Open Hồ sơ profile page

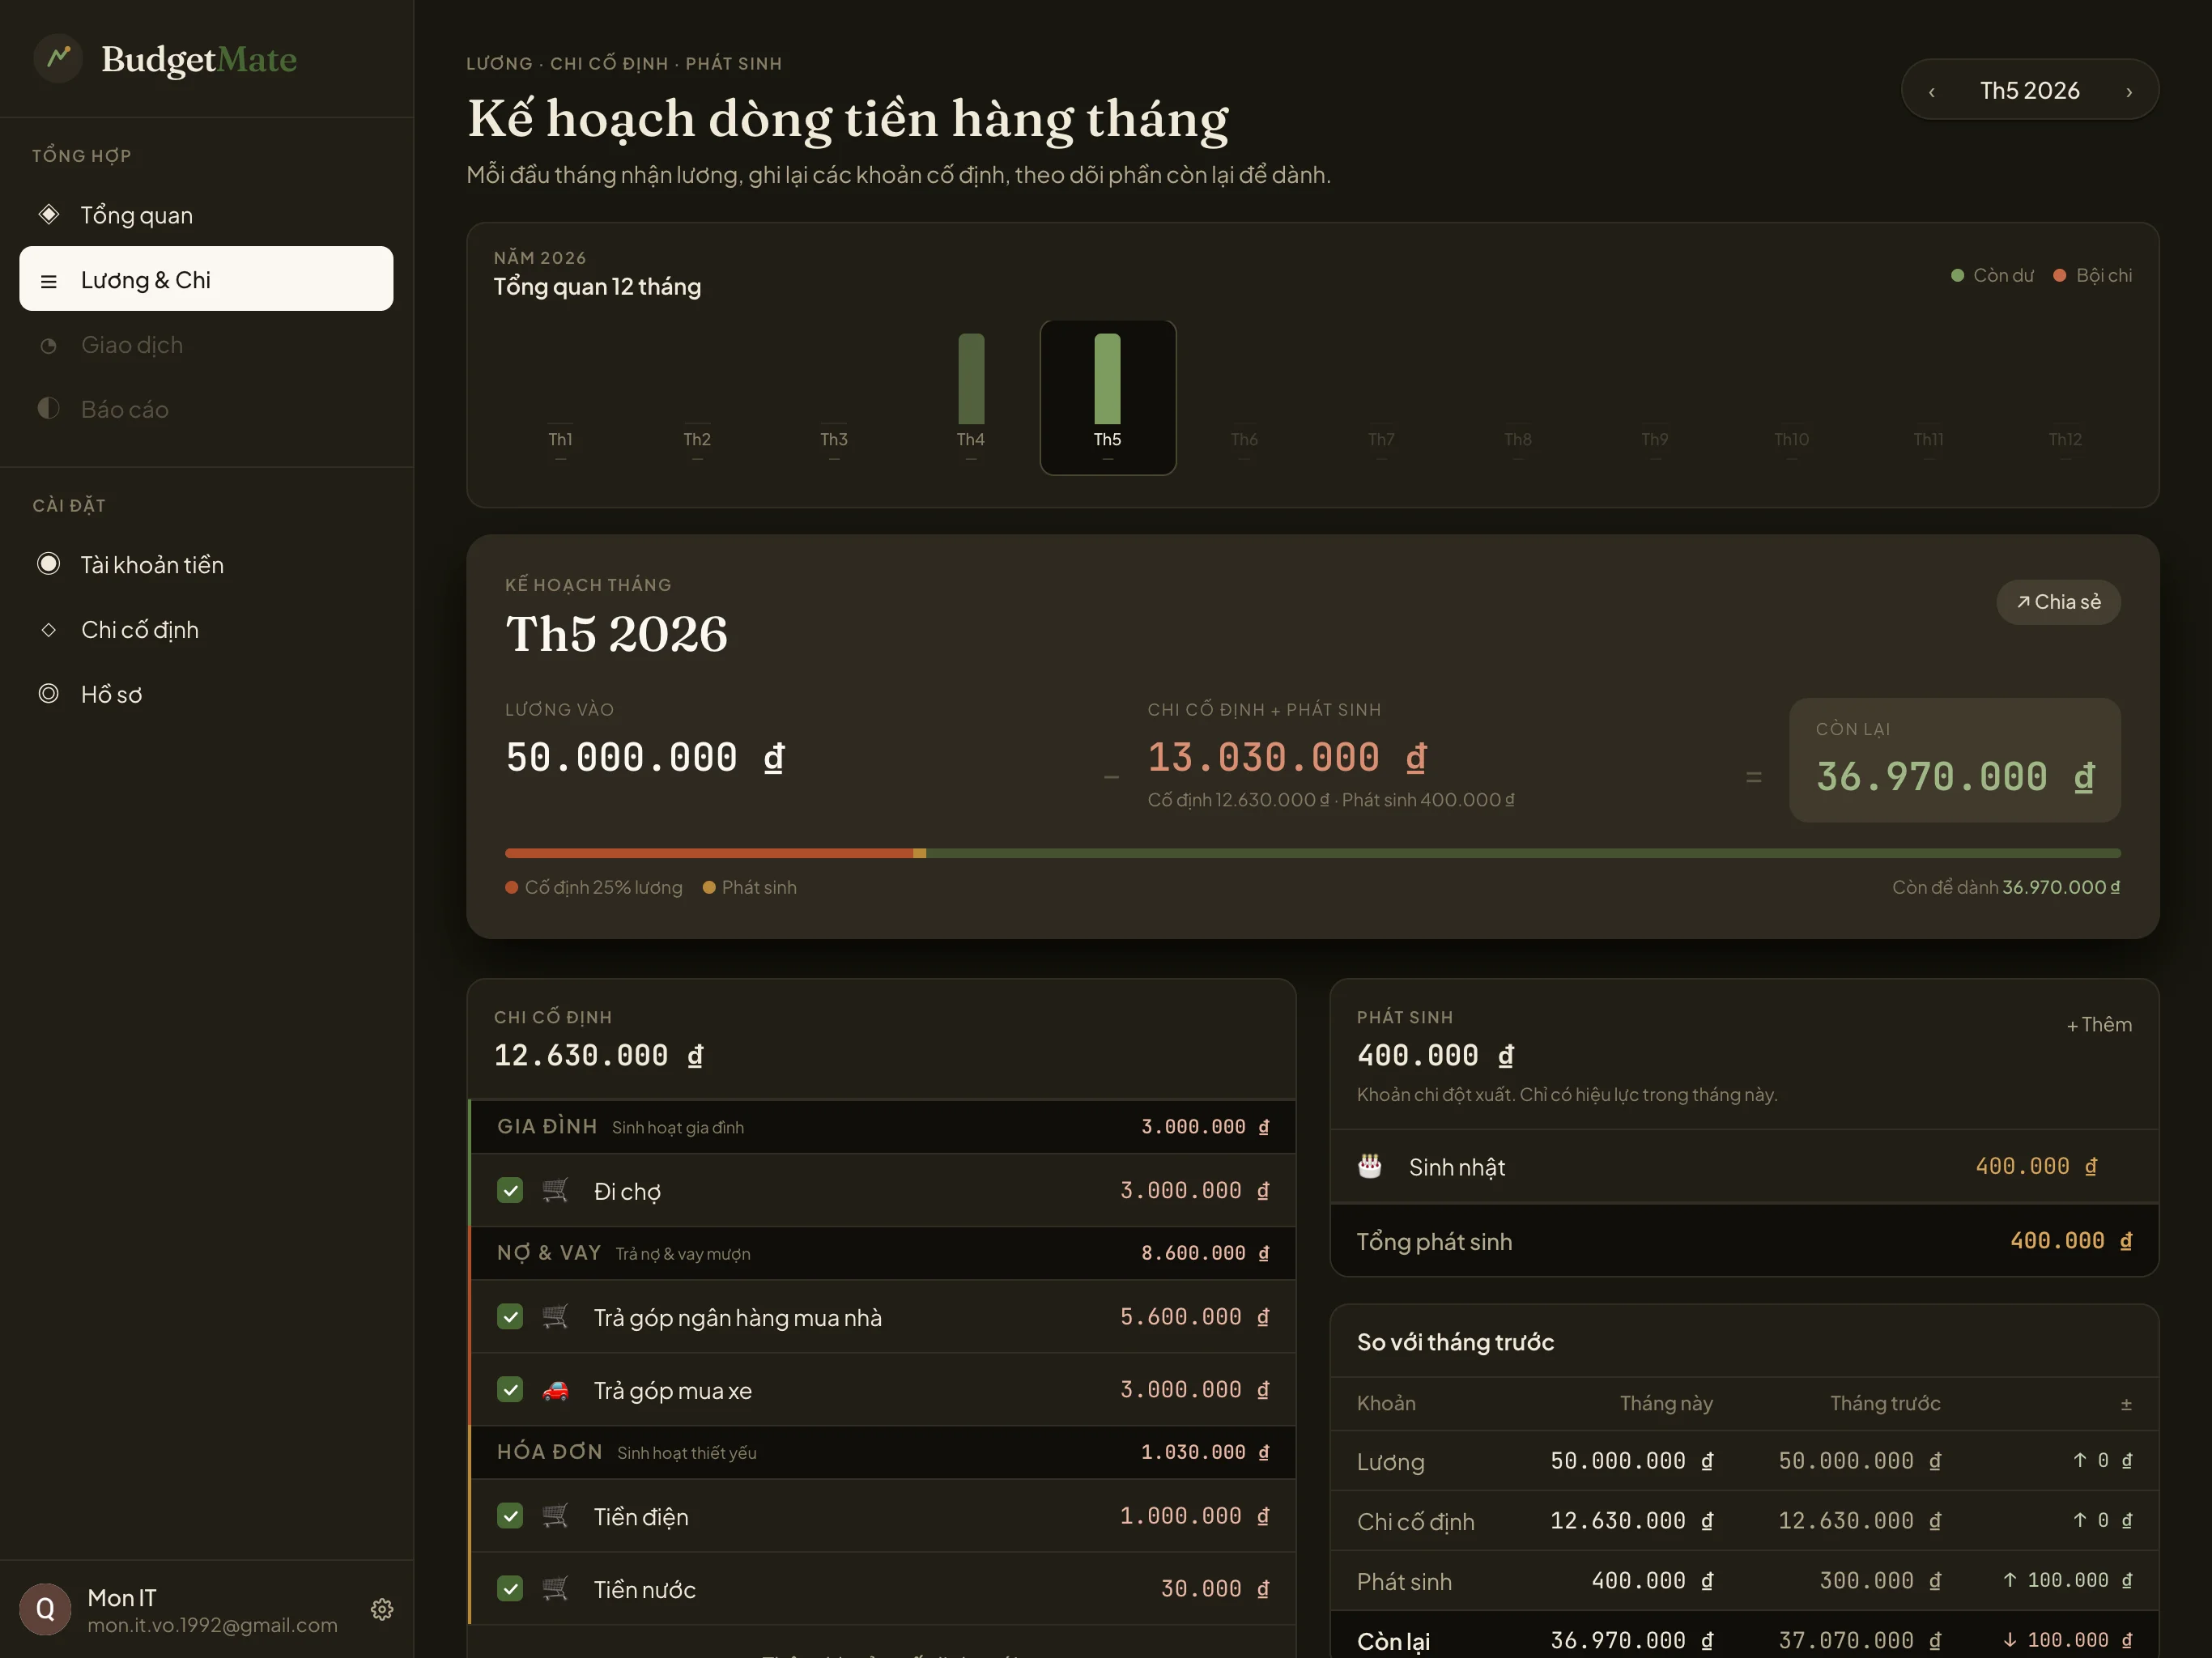206,694
